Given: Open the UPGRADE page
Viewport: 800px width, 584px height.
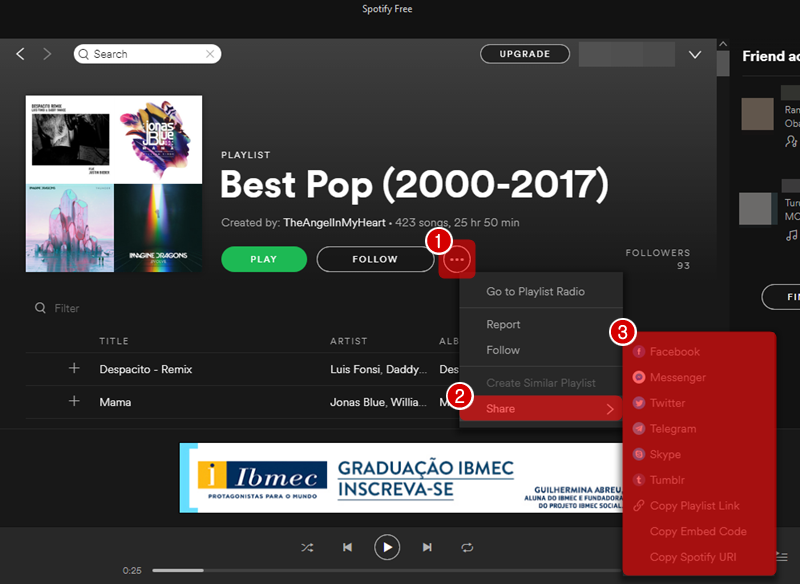Looking at the screenshot, I should 525,53.
